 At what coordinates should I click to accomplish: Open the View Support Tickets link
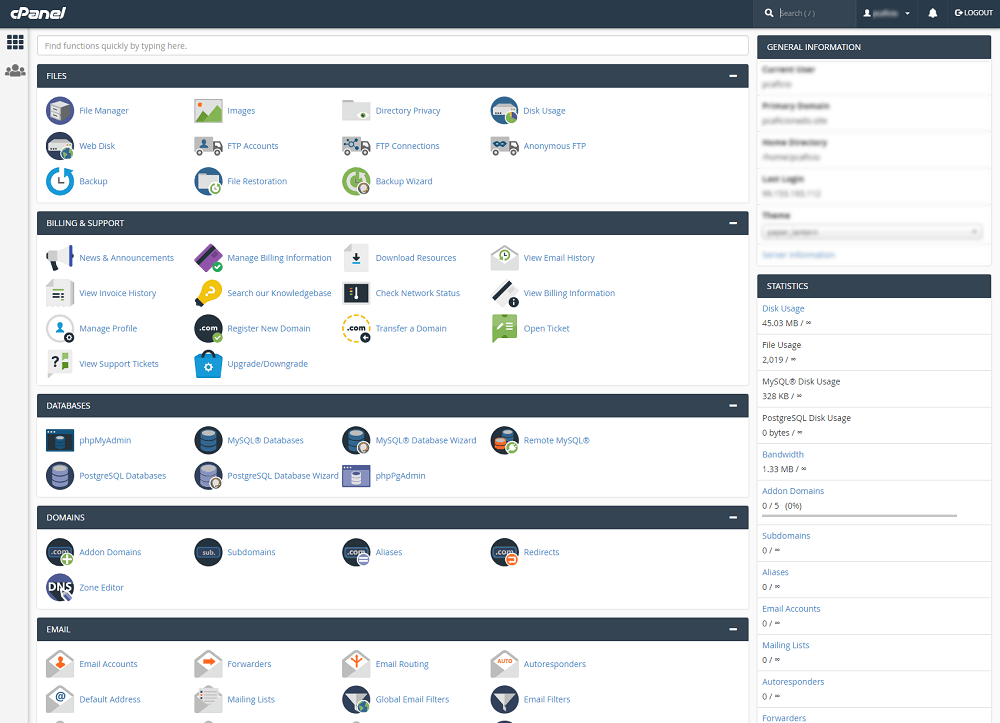tap(119, 364)
